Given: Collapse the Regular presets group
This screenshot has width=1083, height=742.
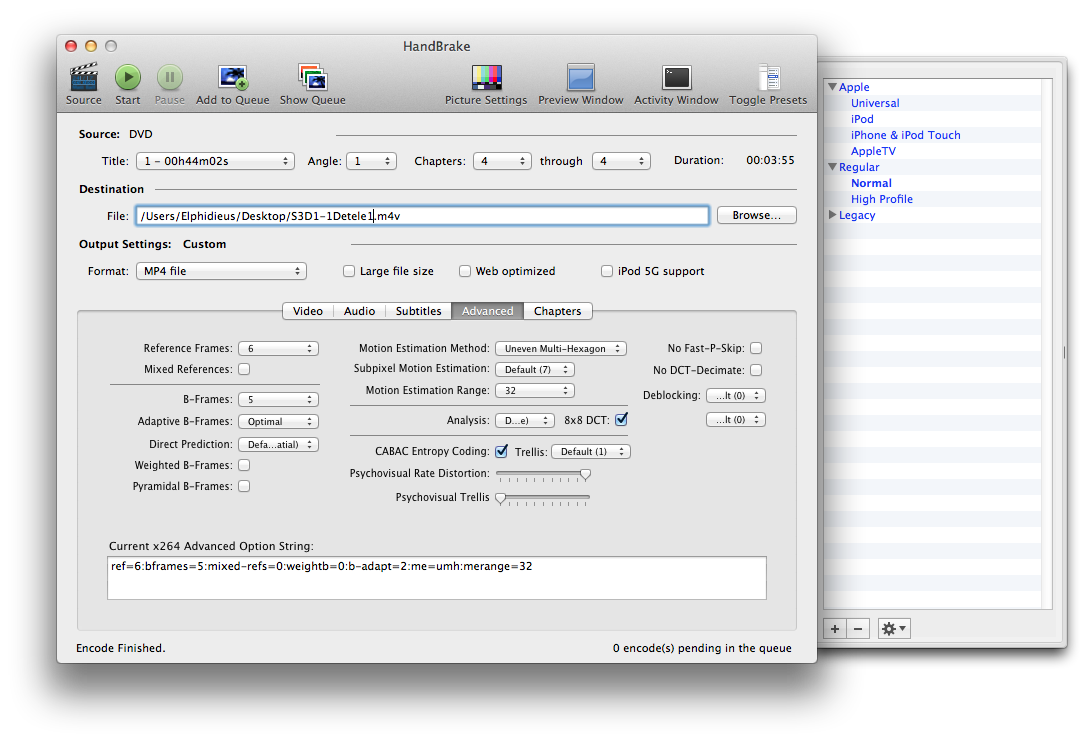Looking at the screenshot, I should pyautogui.click(x=832, y=167).
